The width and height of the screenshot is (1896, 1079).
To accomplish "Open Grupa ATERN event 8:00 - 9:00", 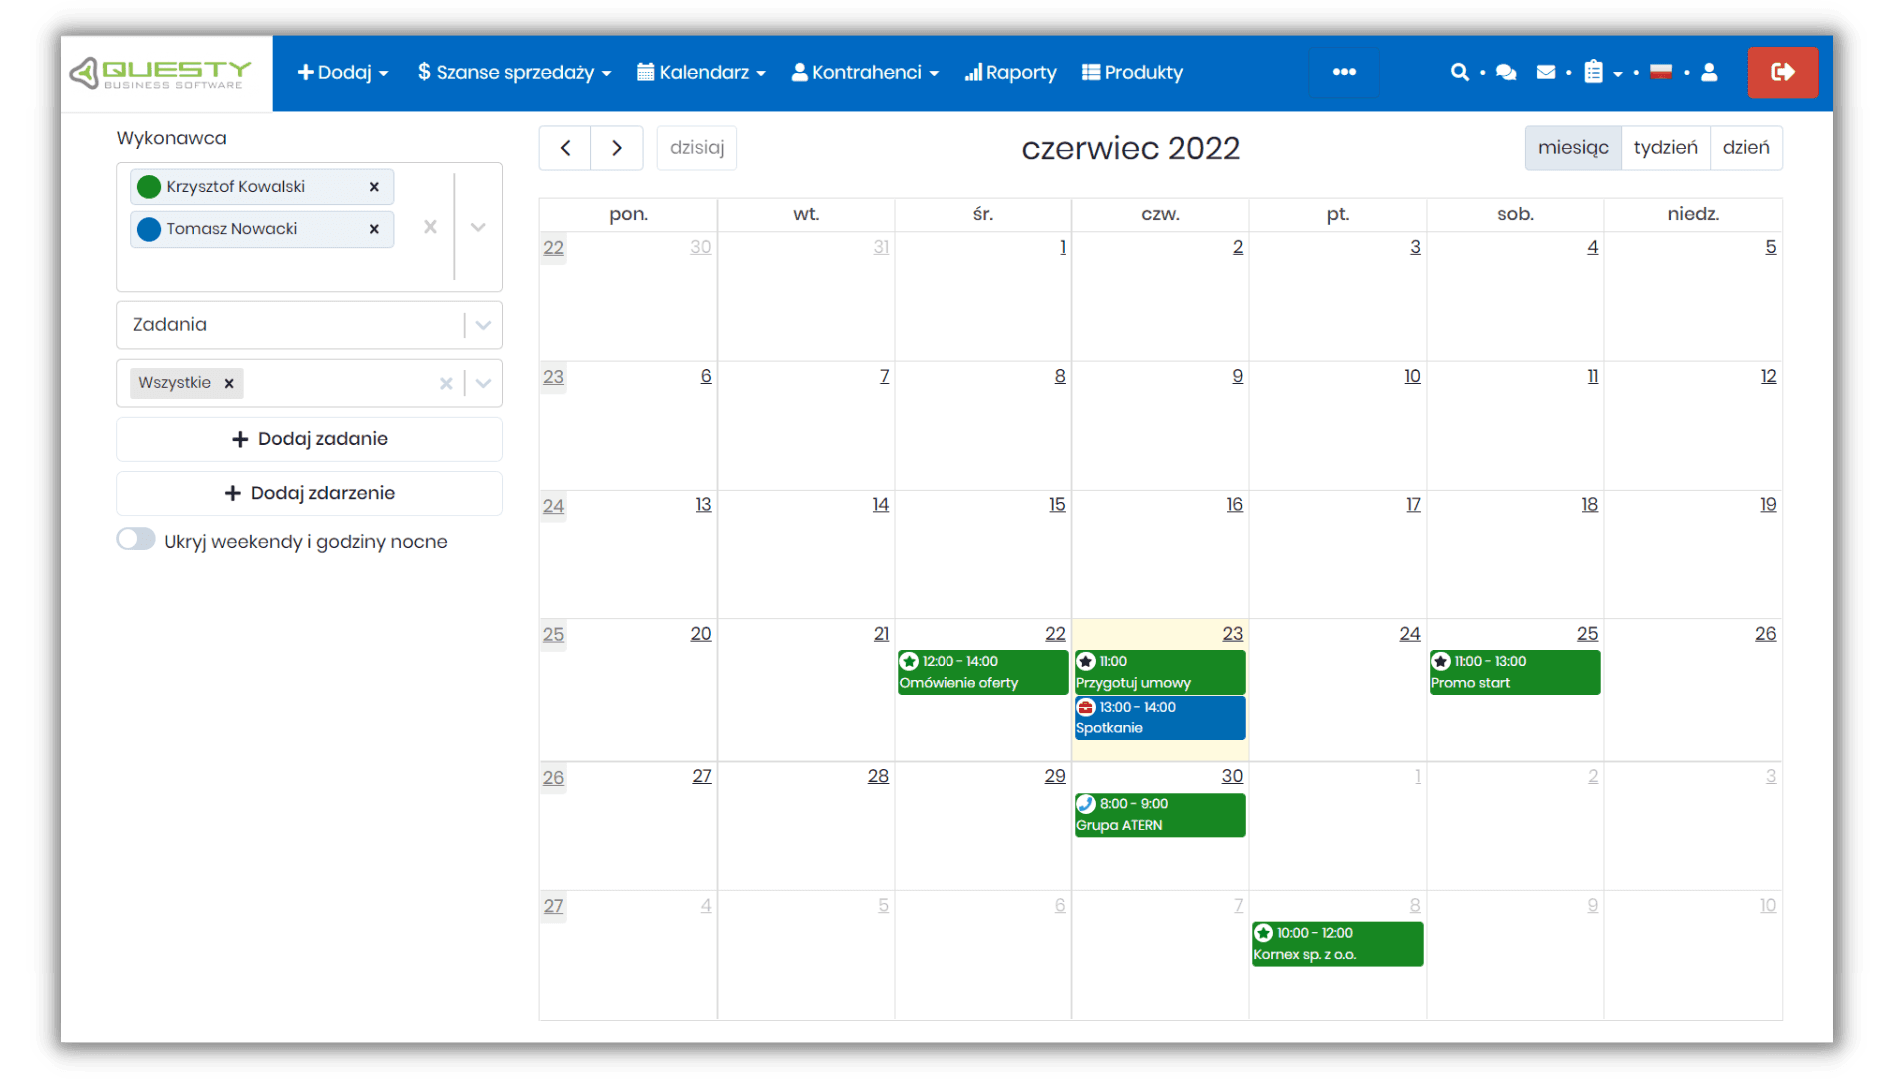I will pos(1160,814).
